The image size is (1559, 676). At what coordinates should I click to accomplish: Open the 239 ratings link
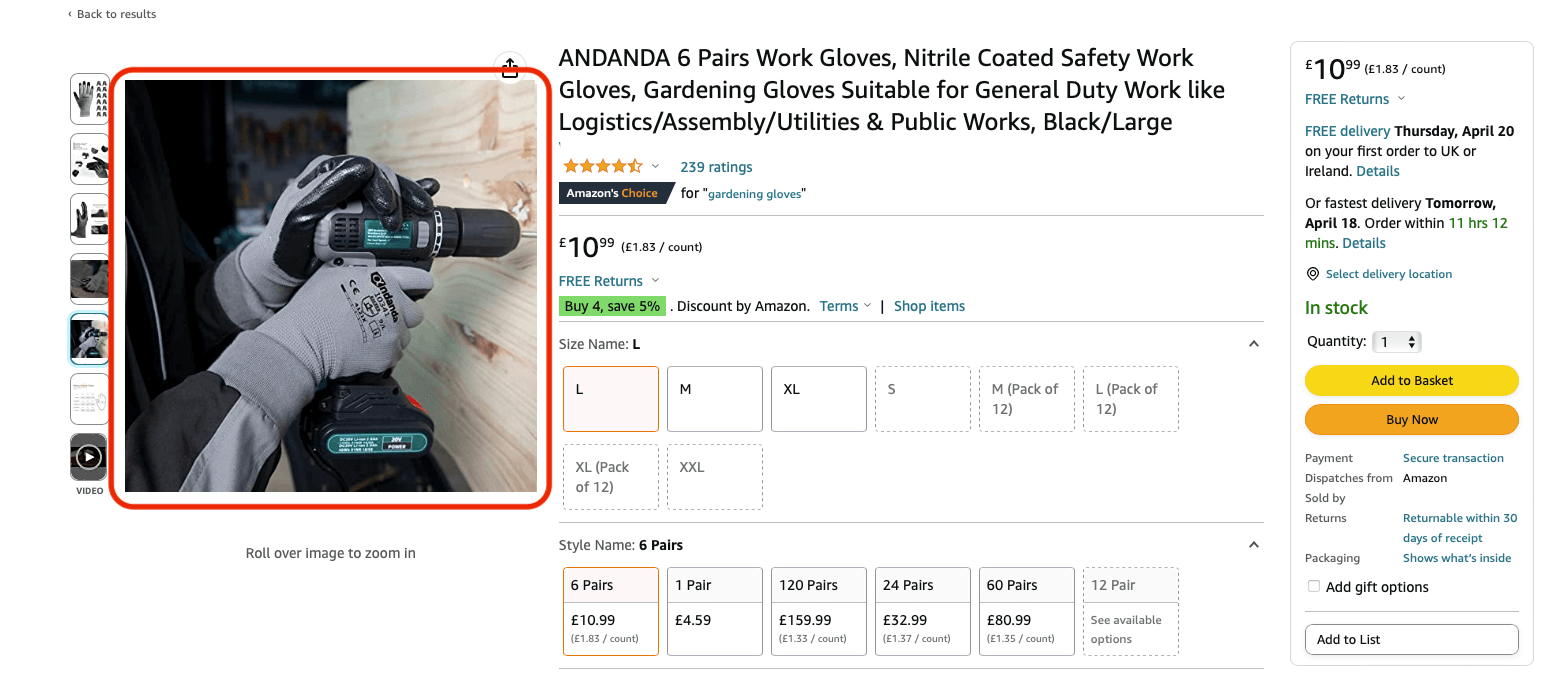[716, 167]
